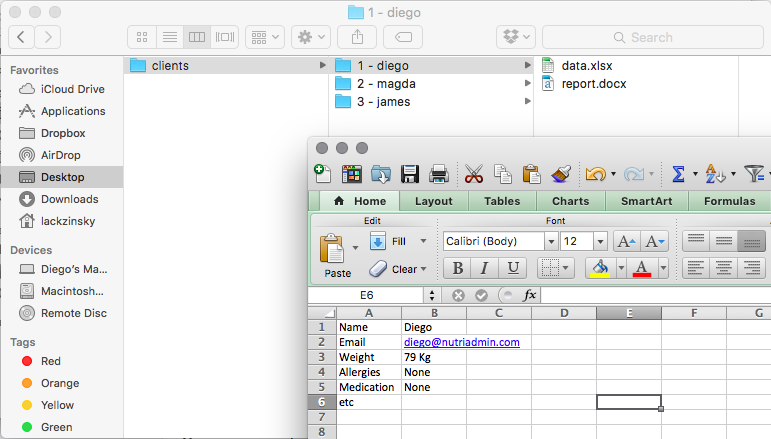Click the function fx icon in formula bar

[x=529, y=295]
